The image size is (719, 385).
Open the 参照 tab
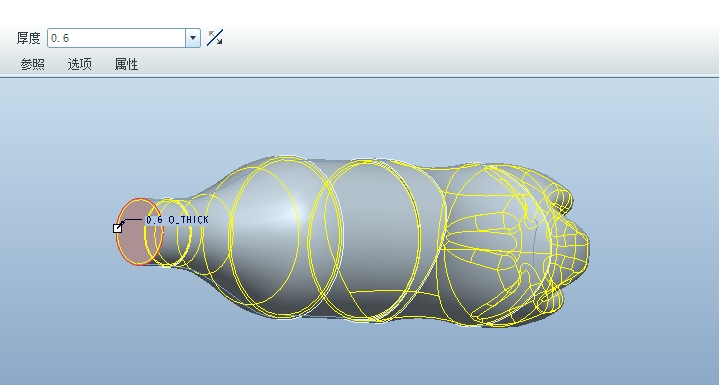point(33,64)
